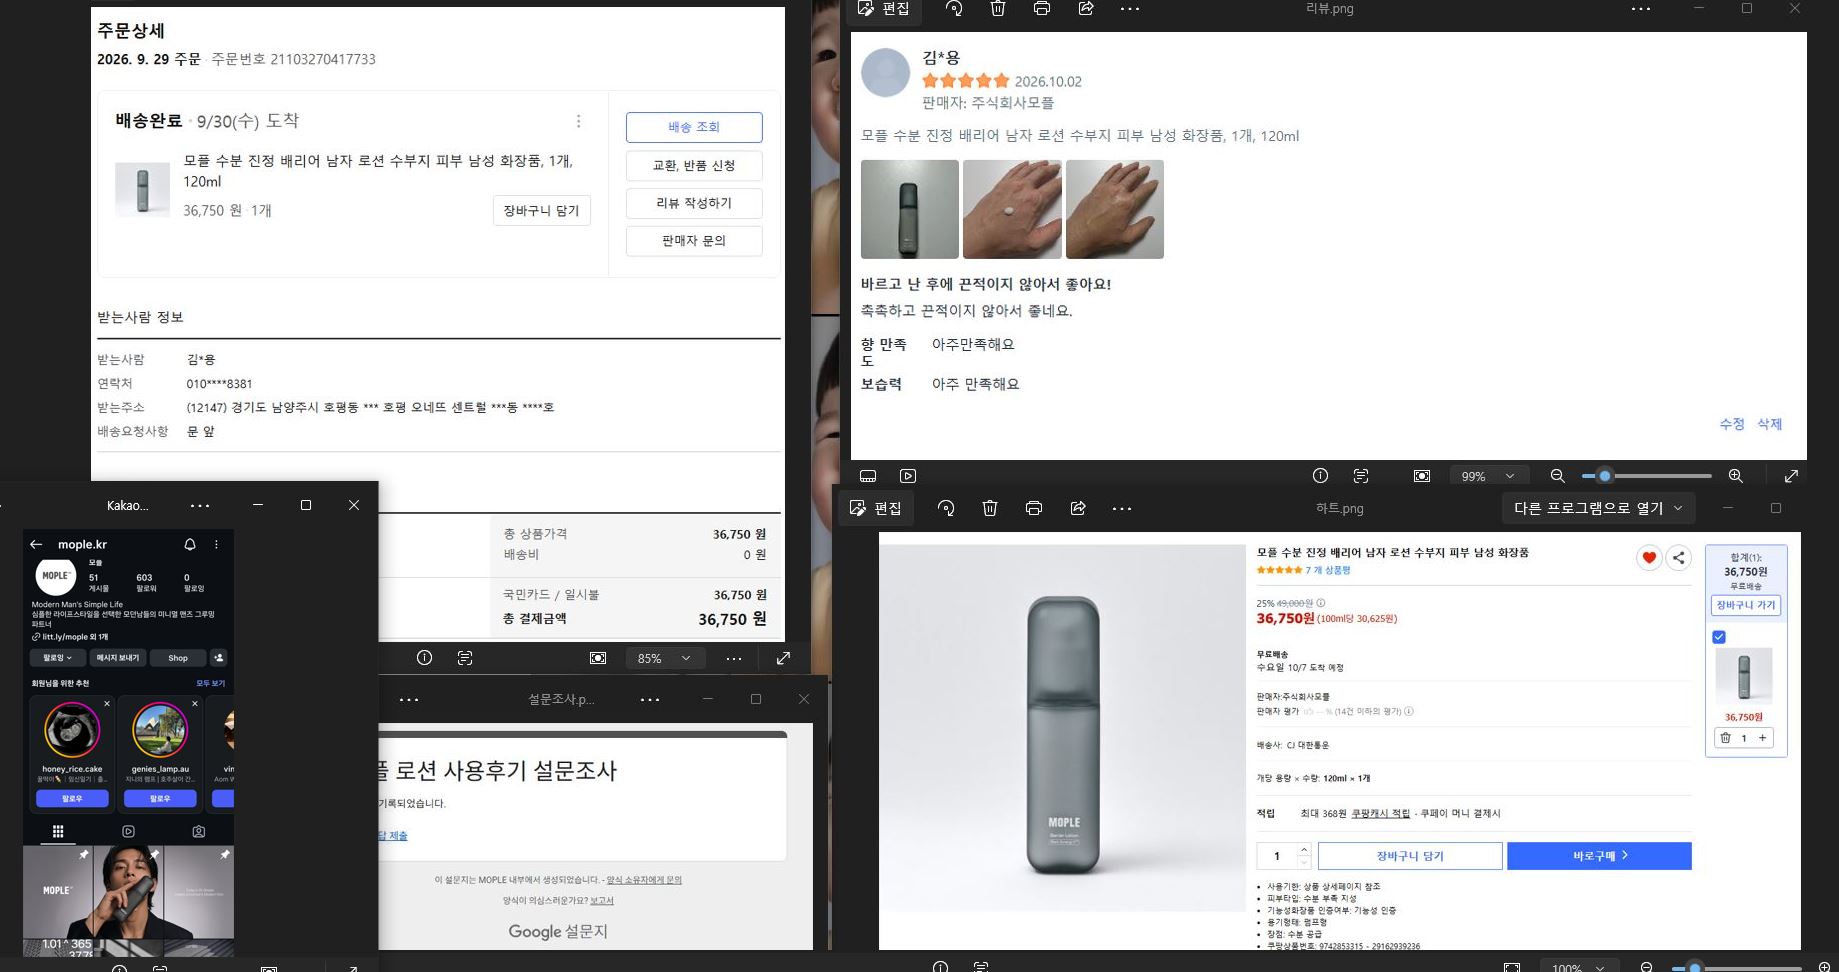Click notification bell on mople.kr profile

pos(190,544)
